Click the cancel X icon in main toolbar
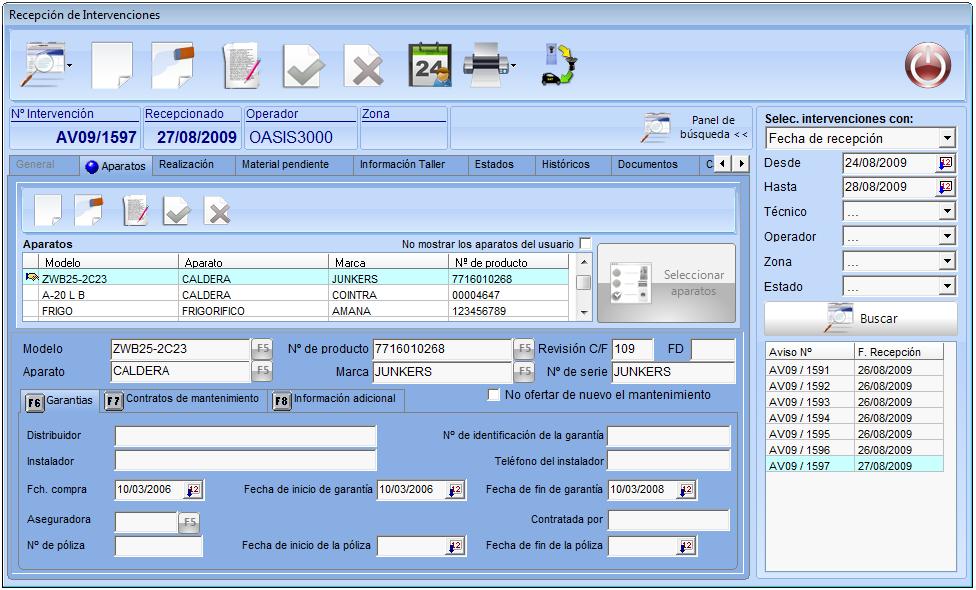 pos(364,65)
